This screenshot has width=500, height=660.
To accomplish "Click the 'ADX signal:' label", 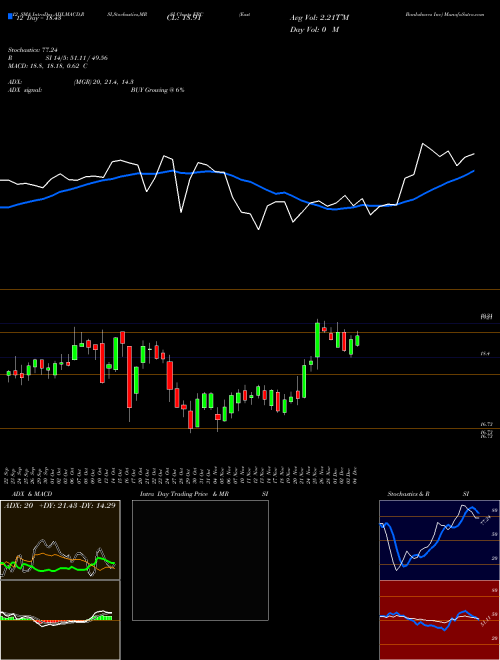I will [x=24, y=90].
